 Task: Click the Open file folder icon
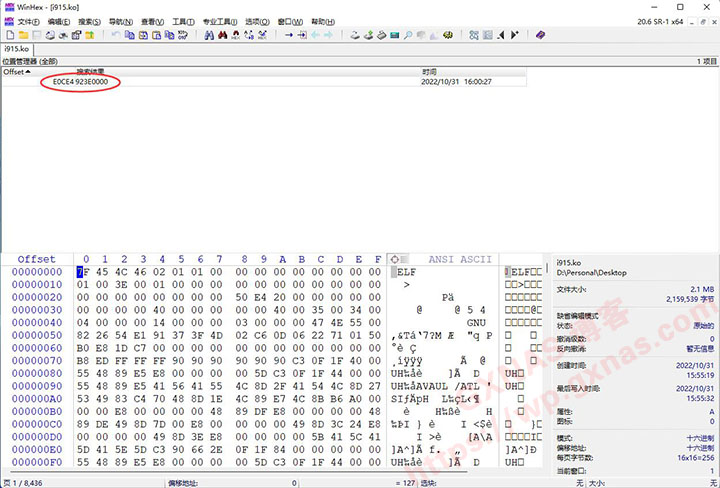(22, 35)
